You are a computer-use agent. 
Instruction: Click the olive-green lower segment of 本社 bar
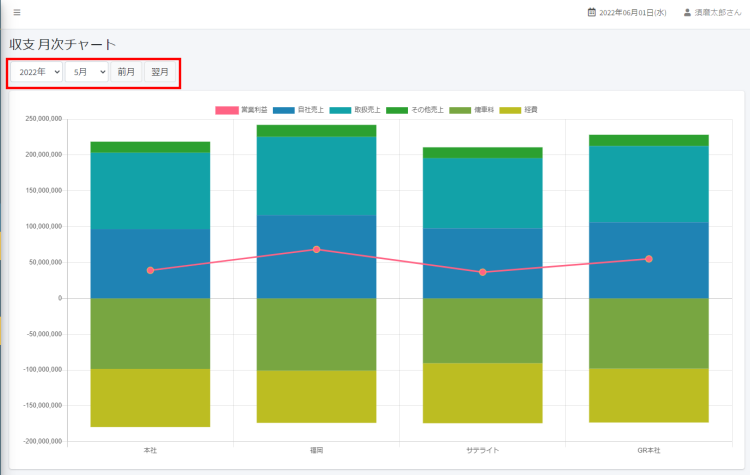tap(150, 333)
